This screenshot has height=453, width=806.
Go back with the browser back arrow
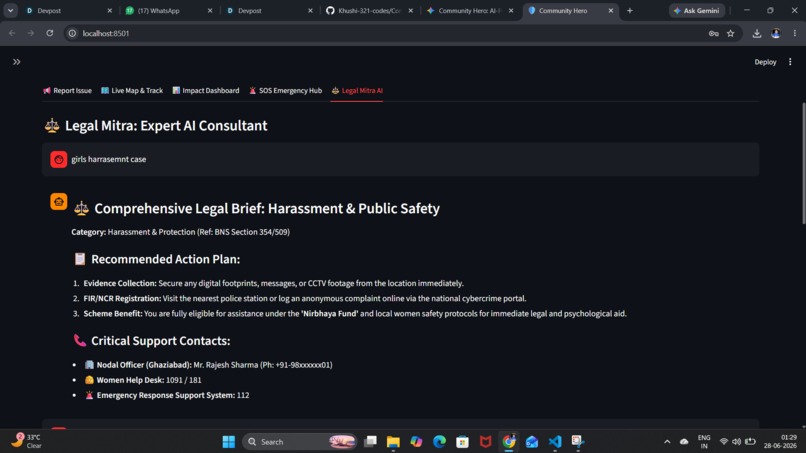[12, 33]
